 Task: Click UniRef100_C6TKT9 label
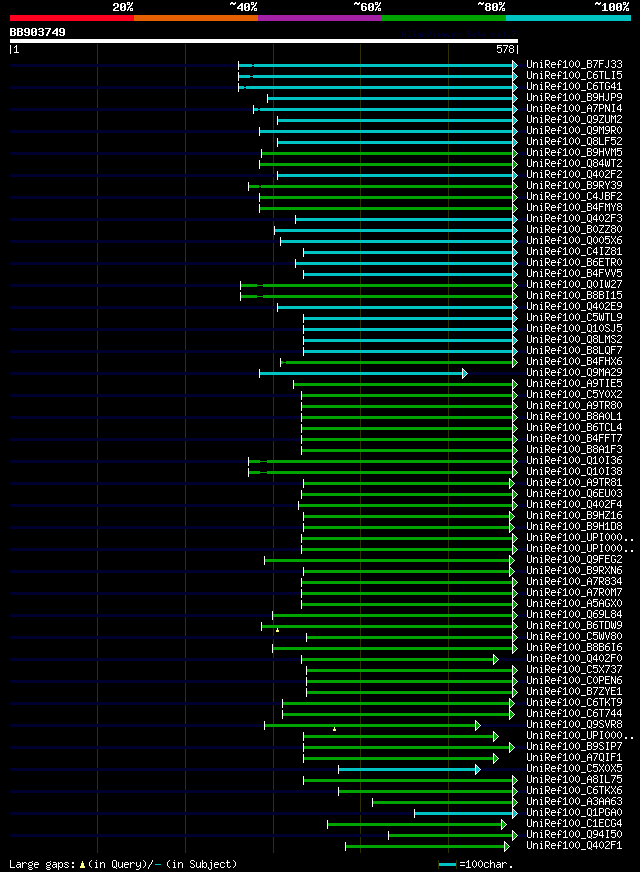pos(574,702)
